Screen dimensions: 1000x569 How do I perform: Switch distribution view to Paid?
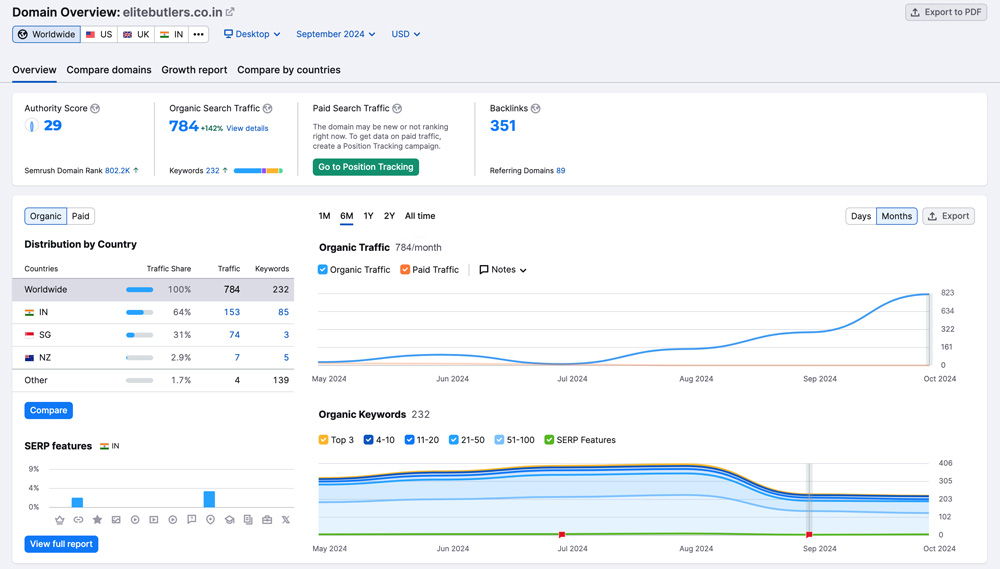pyautogui.click(x=80, y=216)
